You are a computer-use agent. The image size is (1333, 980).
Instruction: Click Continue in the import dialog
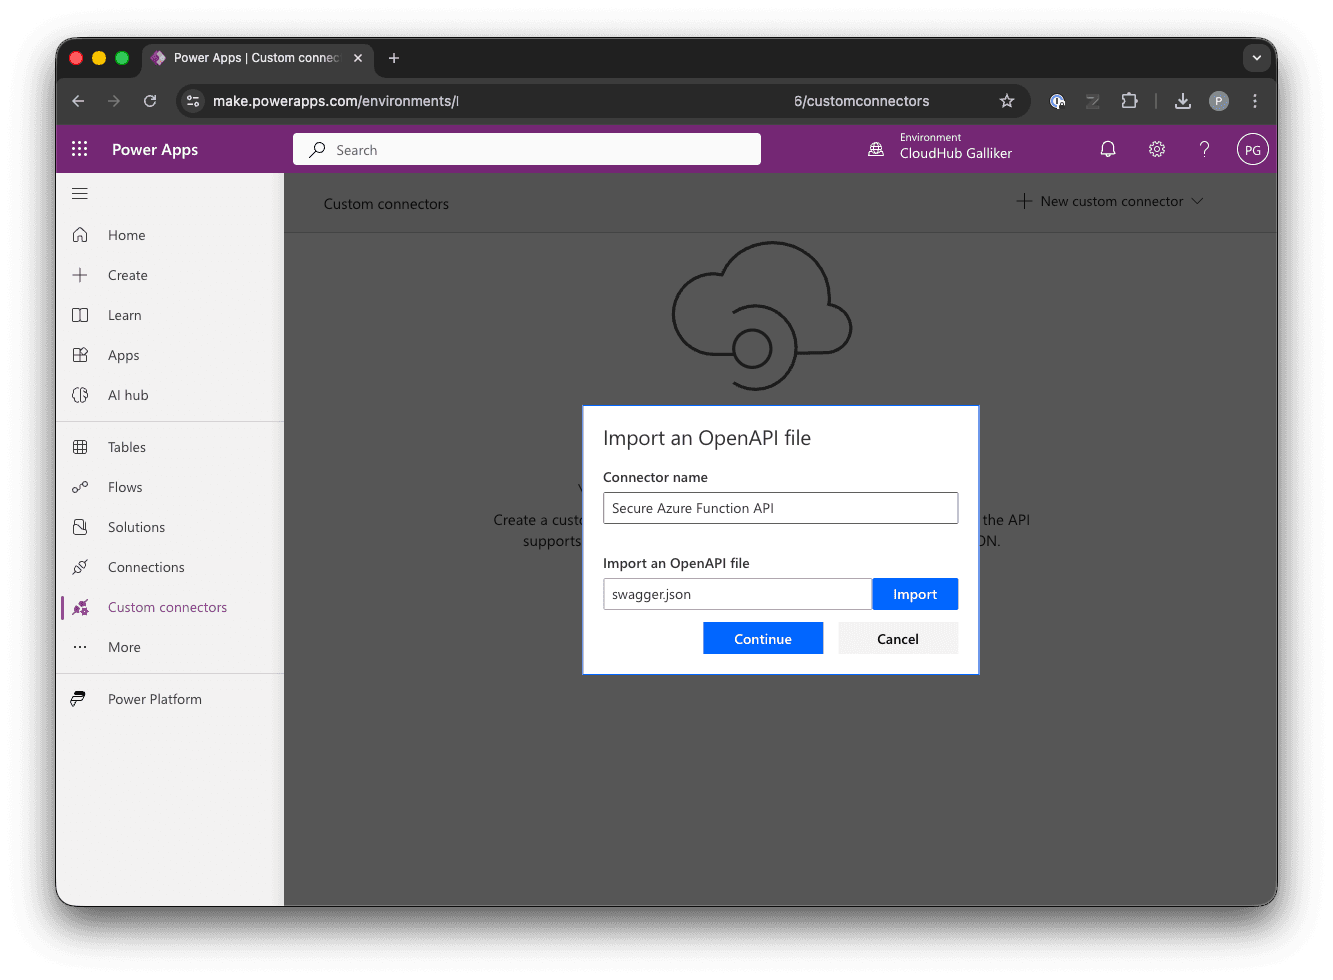tap(762, 638)
